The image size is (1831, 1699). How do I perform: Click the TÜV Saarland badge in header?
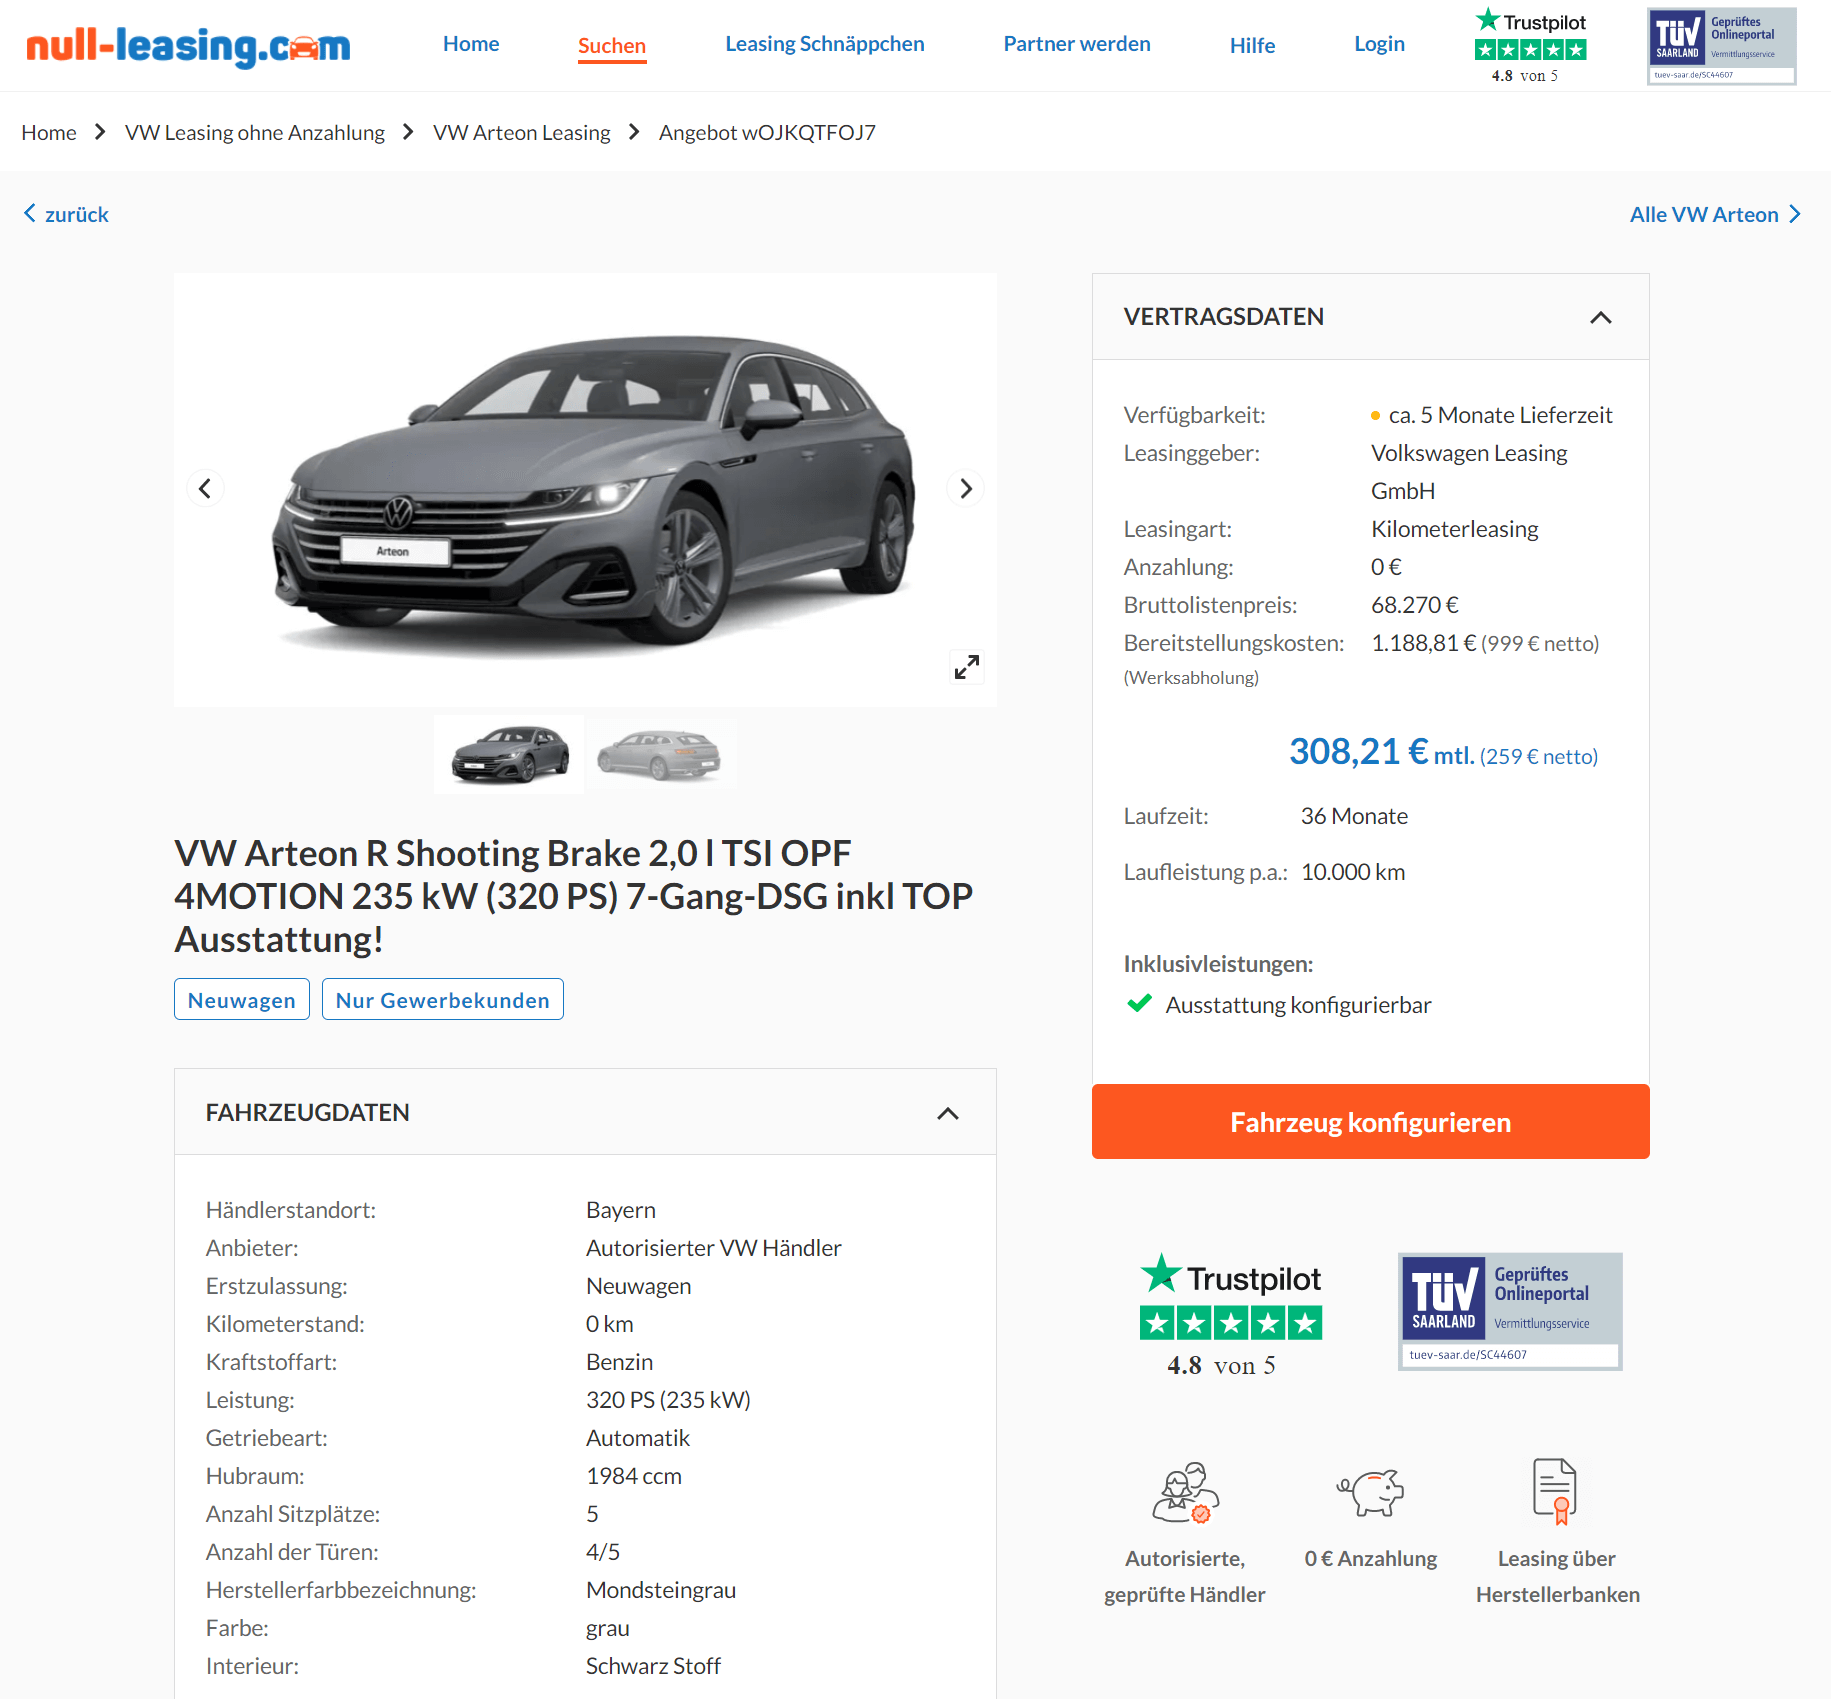click(1721, 46)
